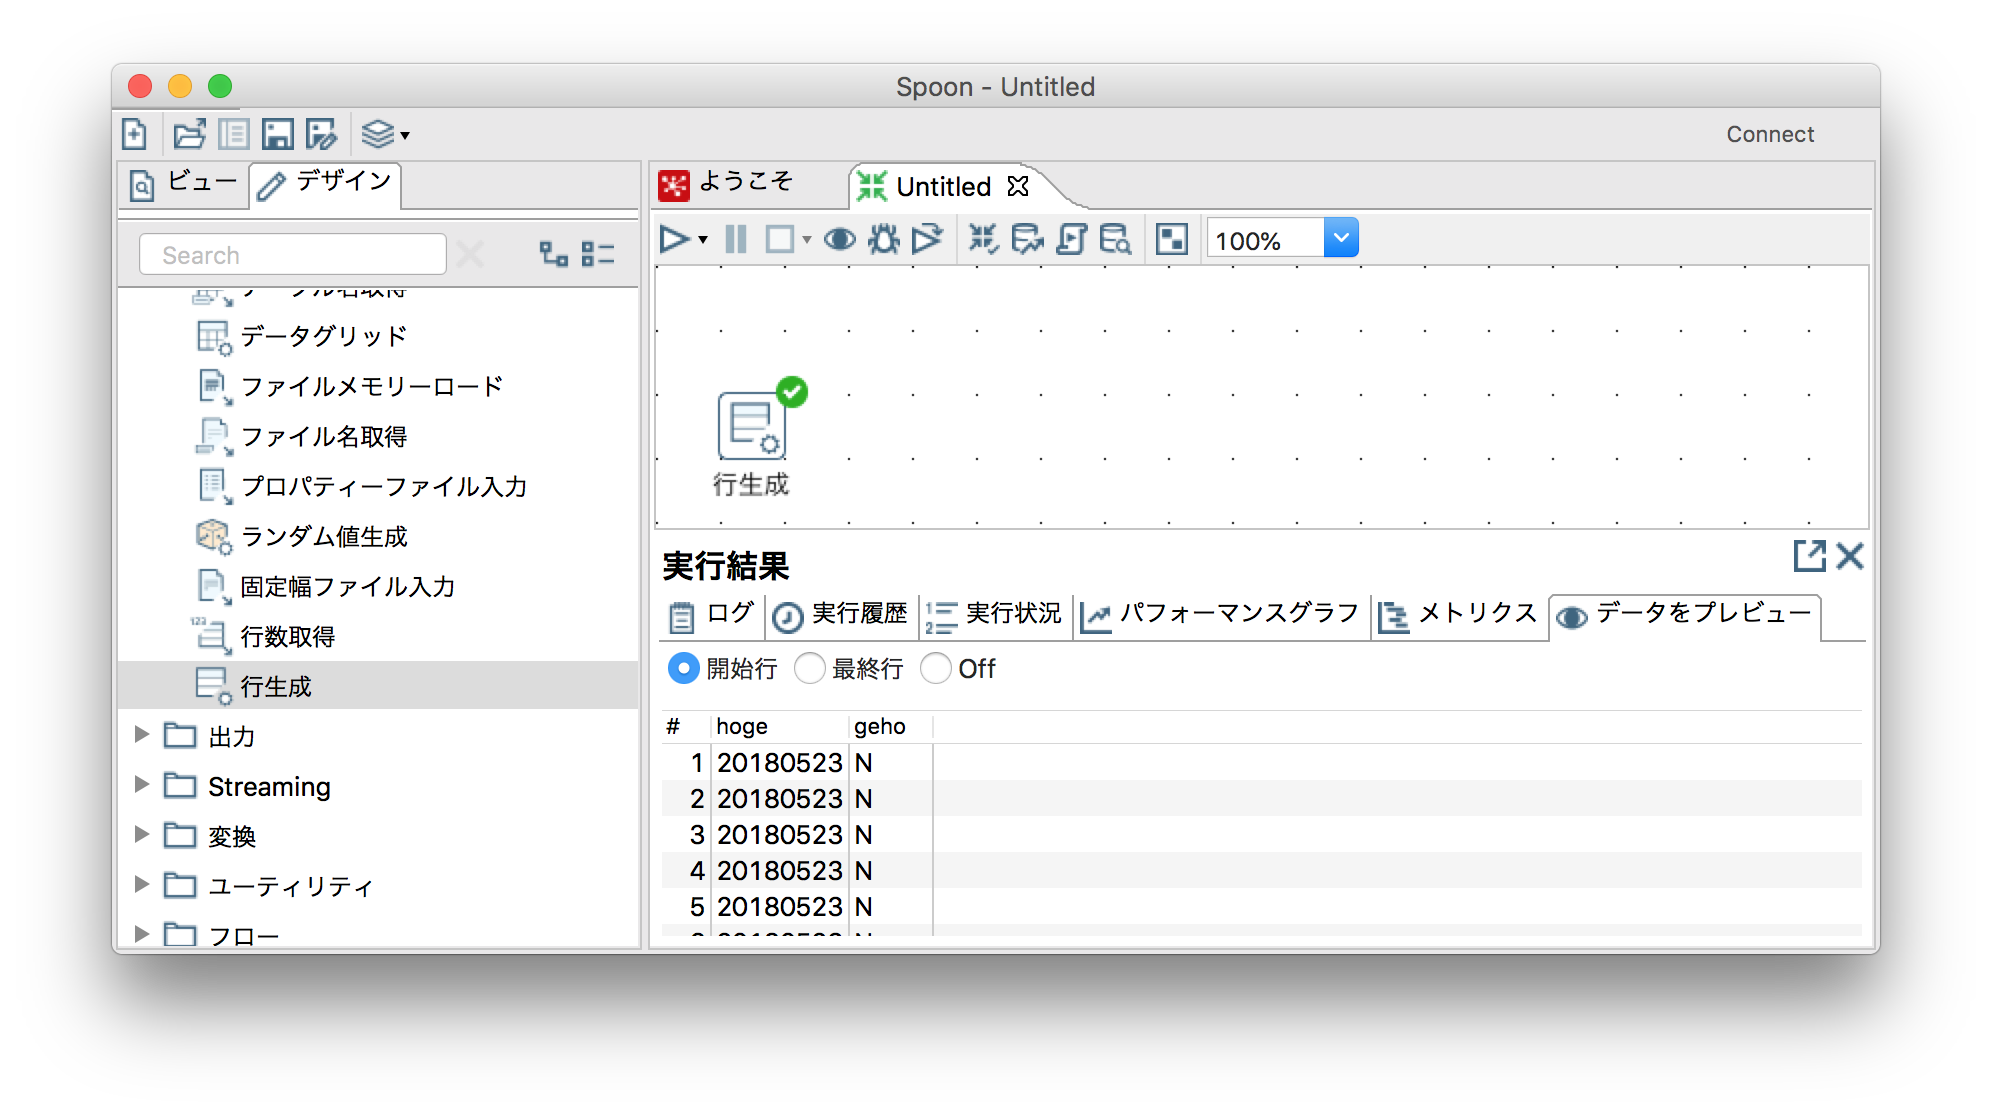
Task: Turn preview Off with the Off radio button
Action: 936,668
